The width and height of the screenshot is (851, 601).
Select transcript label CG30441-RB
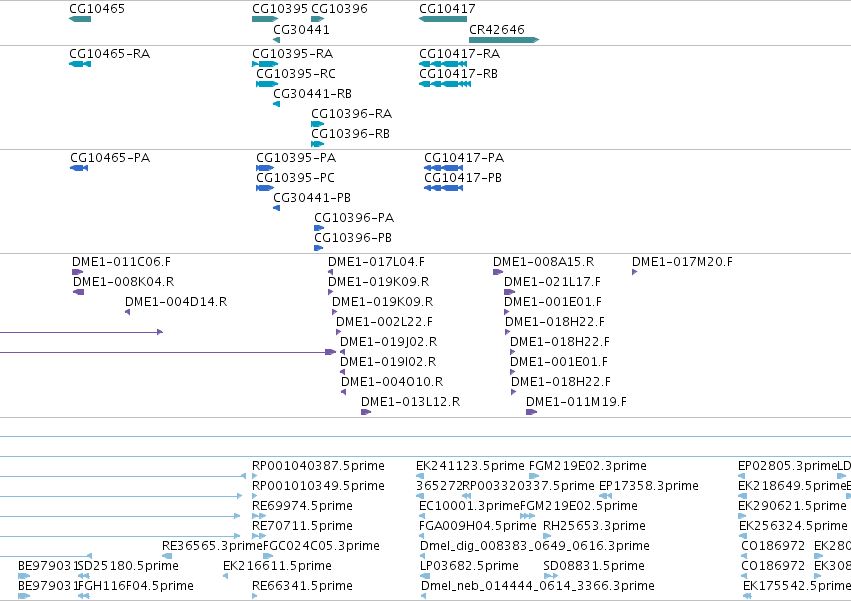[x=313, y=94]
